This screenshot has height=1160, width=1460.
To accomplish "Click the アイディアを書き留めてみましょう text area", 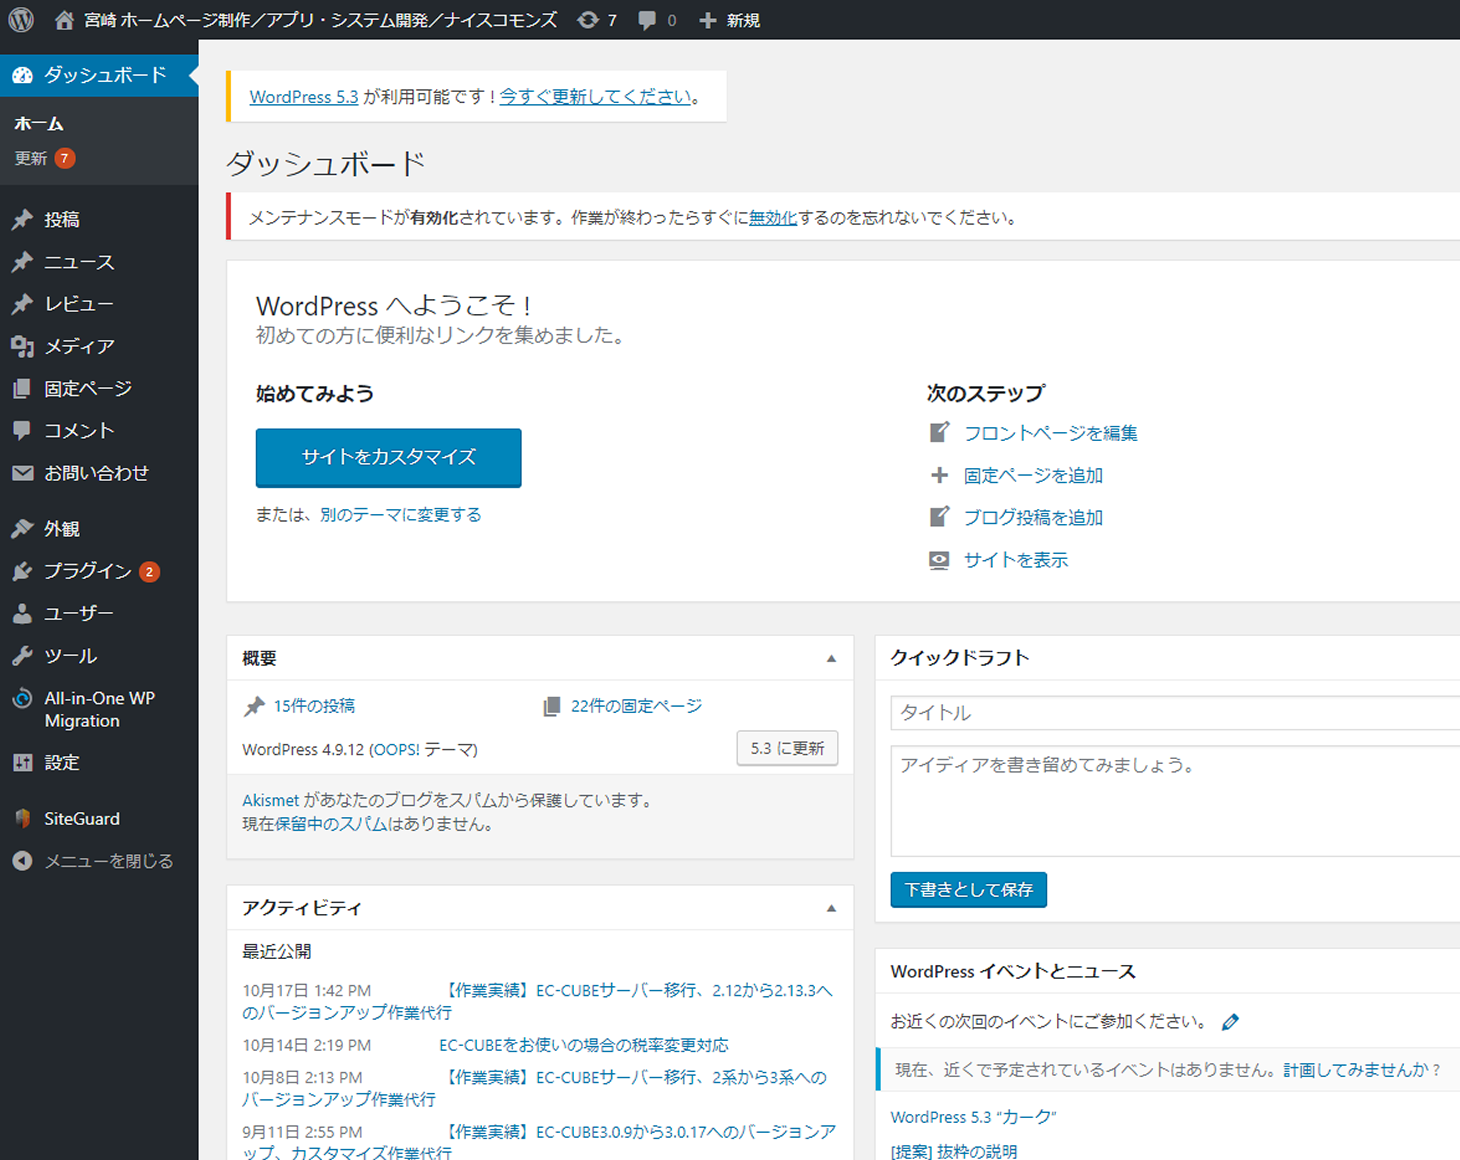I will tap(1175, 801).
